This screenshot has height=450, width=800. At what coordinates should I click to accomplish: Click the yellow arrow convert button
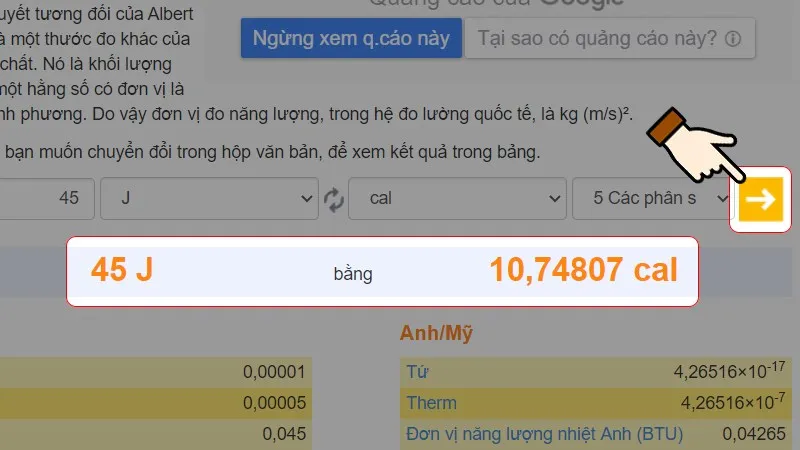coord(761,199)
